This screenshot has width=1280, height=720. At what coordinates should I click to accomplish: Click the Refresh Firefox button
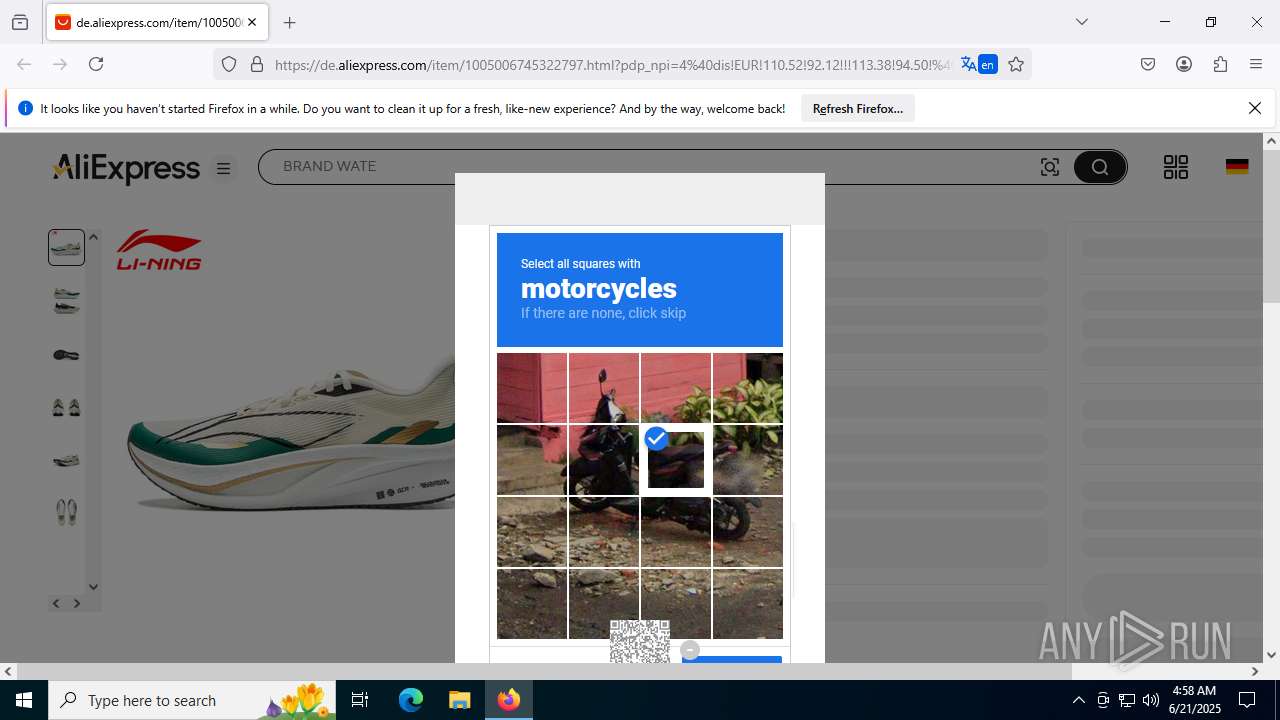click(x=858, y=109)
